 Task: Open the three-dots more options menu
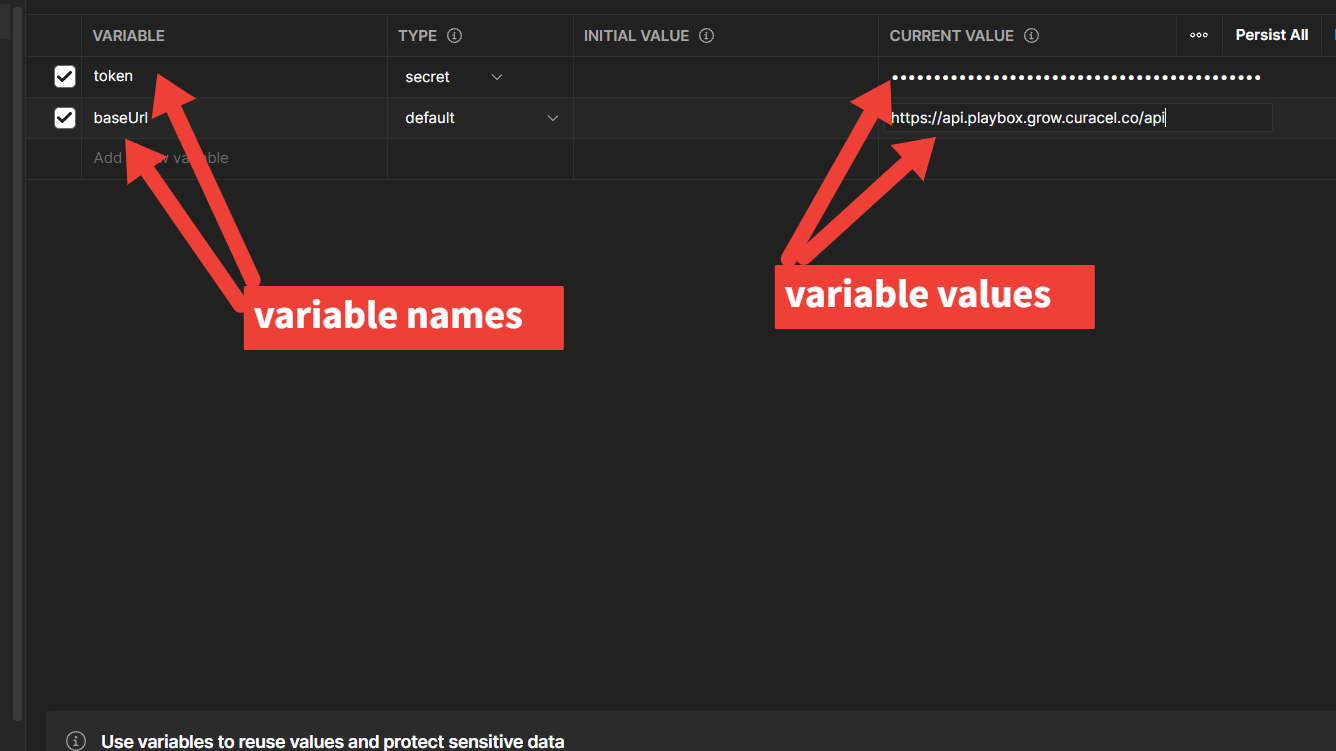click(1199, 35)
